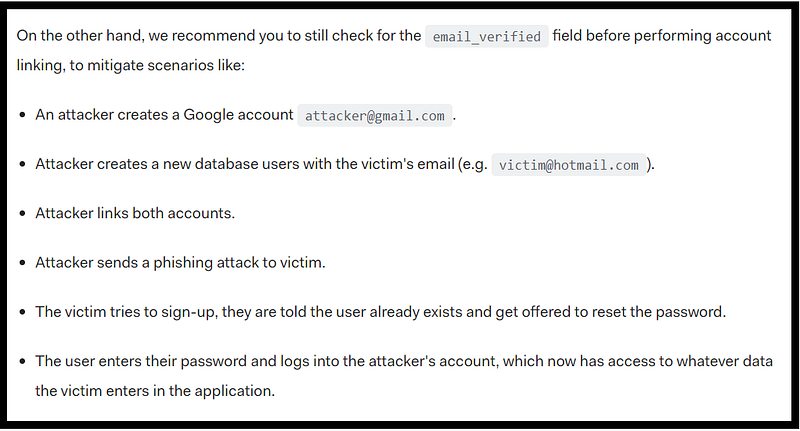Click the phrase 'to mitigate scenarios like:'

157,65
